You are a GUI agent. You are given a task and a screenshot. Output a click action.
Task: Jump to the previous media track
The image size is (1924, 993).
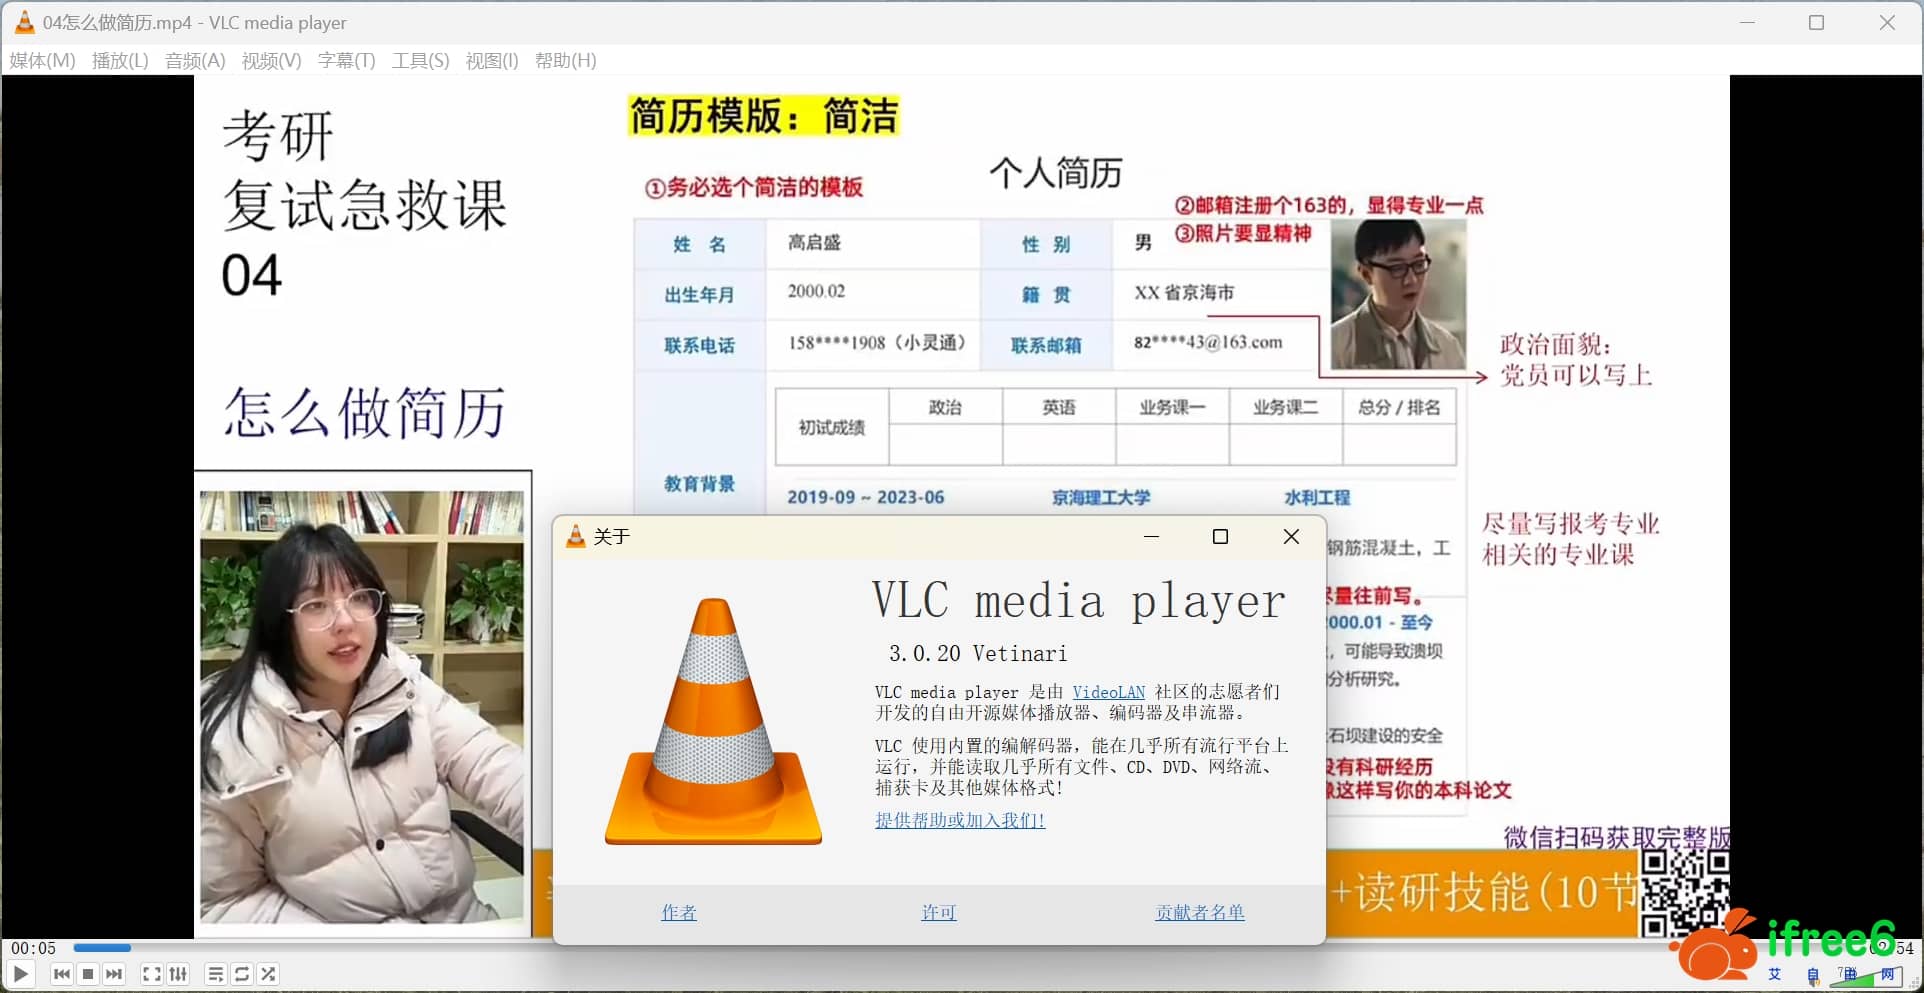(62, 974)
